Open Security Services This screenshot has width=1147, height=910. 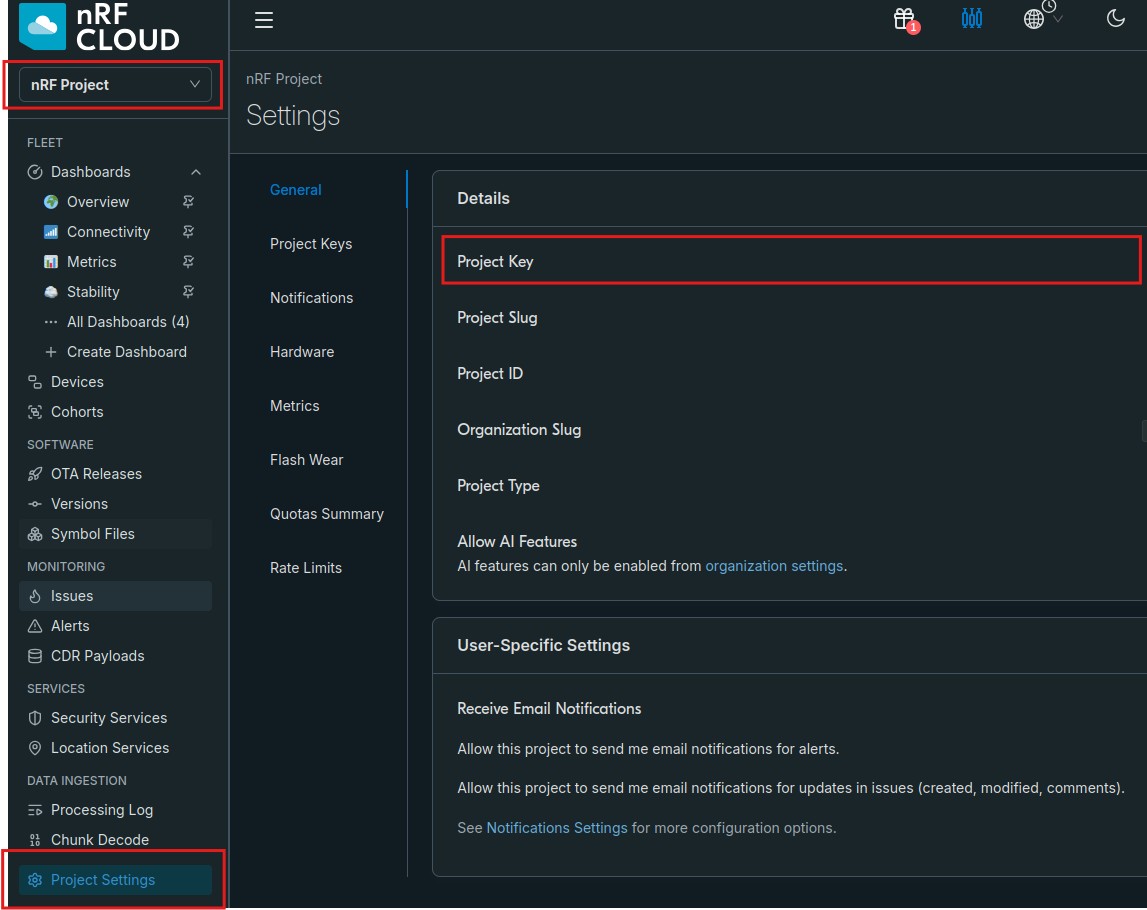point(109,718)
